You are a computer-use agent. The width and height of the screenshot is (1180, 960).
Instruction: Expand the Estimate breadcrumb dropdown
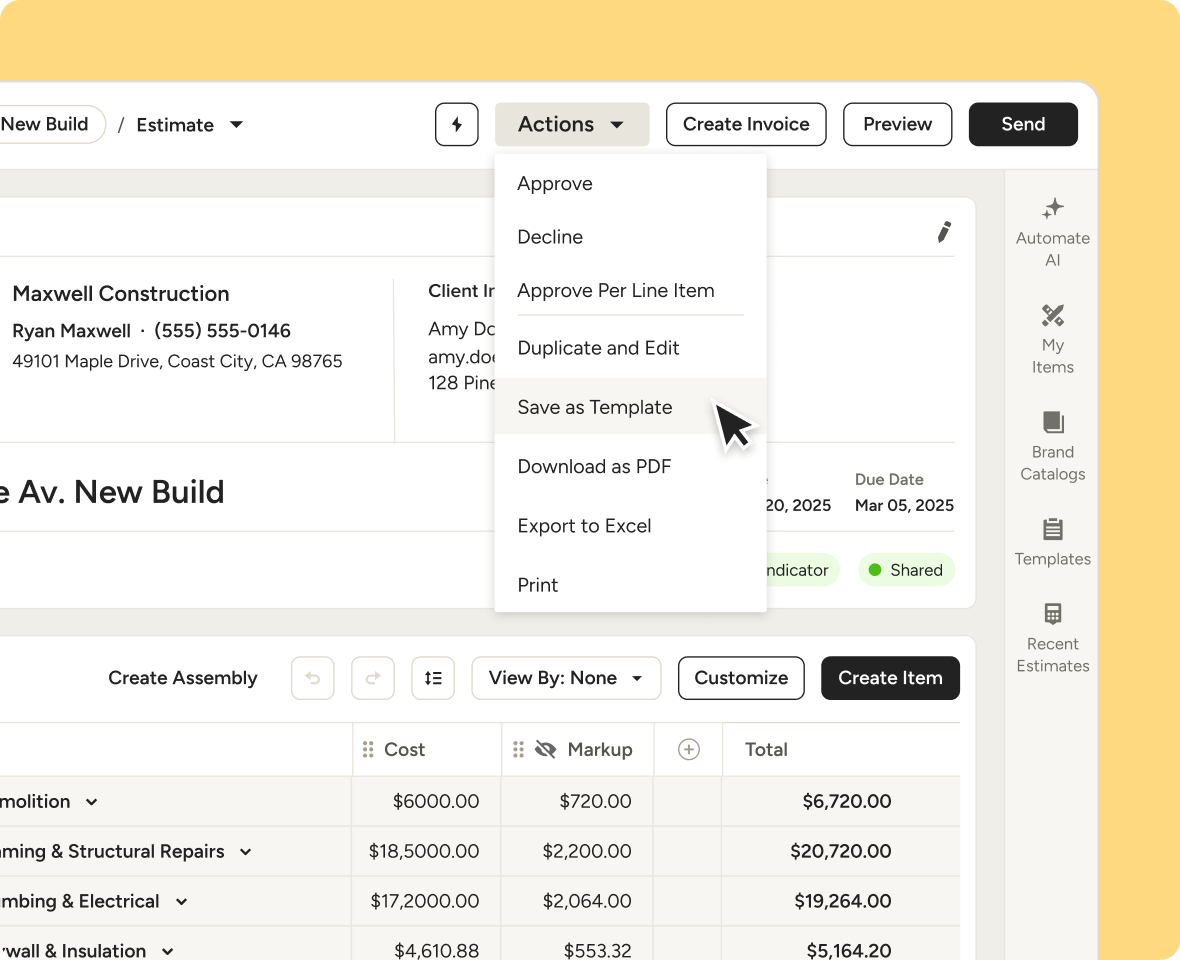click(236, 125)
